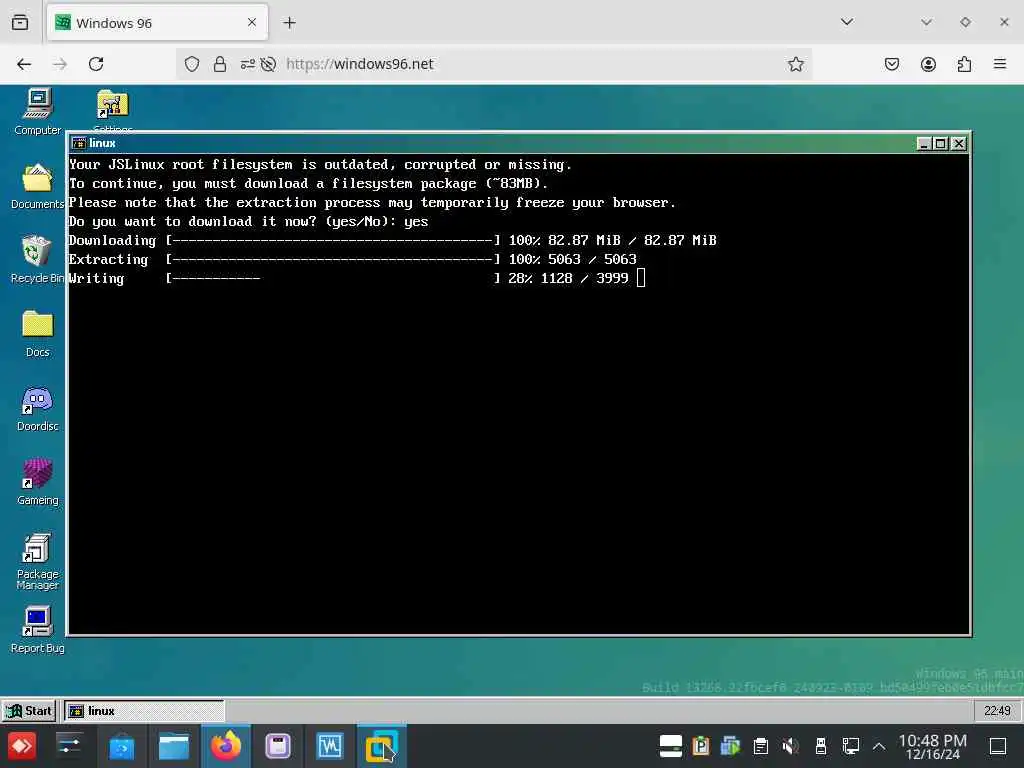Viewport: 1024px width, 768px height.
Task: Open the Docs folder on desktop
Action: tap(37, 334)
